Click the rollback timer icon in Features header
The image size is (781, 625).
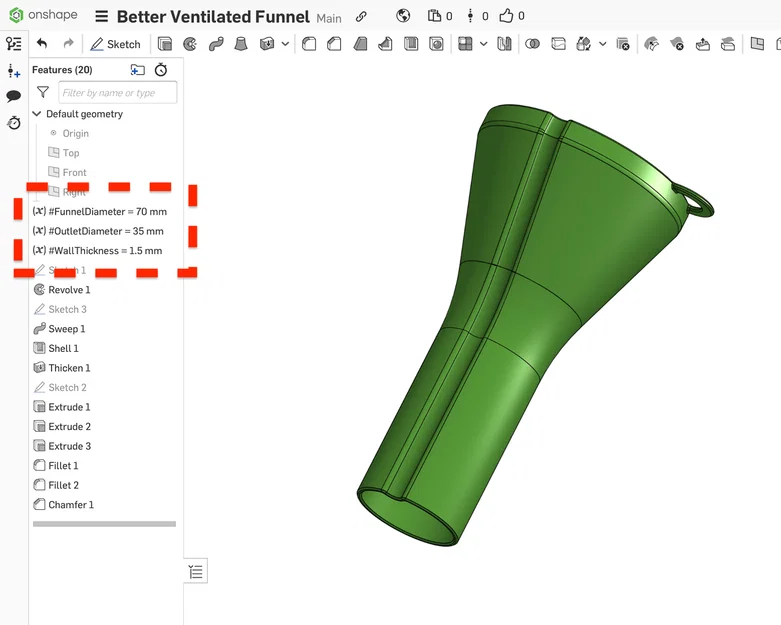[x=161, y=70]
